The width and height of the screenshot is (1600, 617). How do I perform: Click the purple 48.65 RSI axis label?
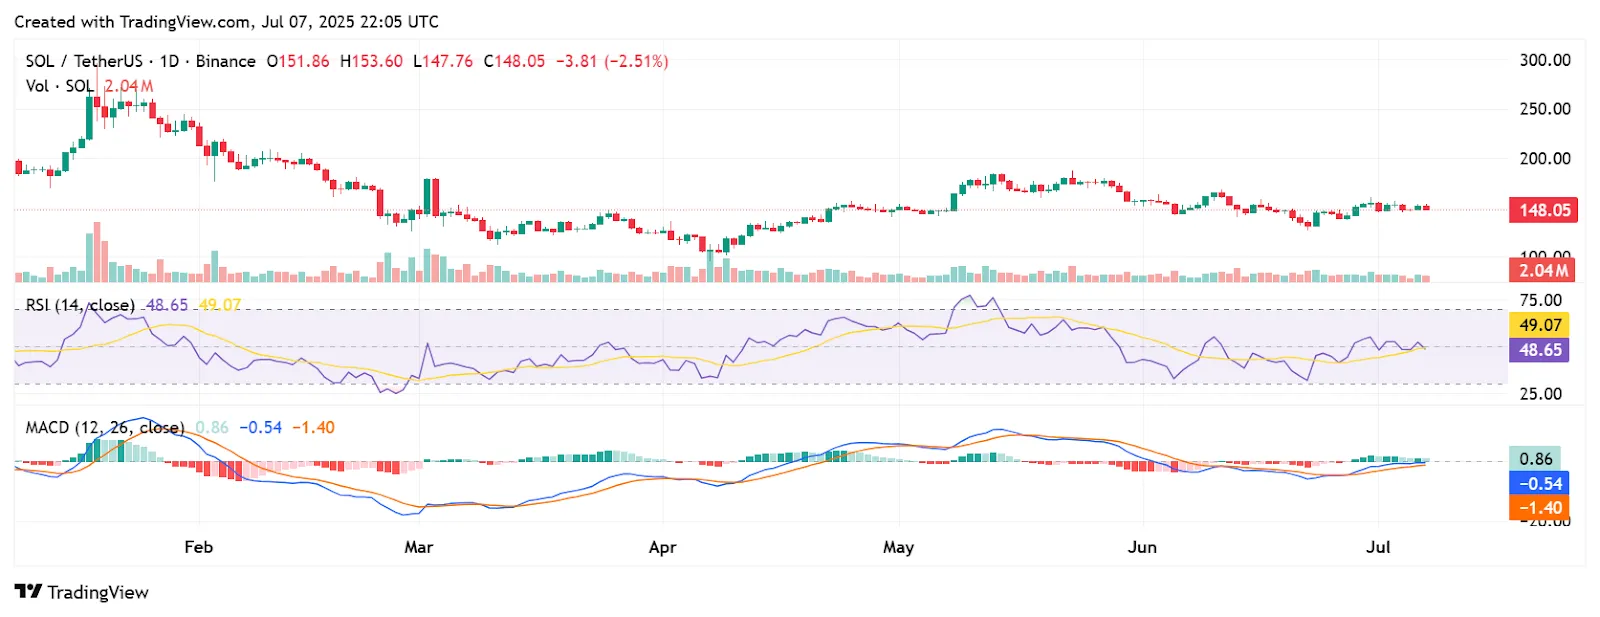[1540, 350]
